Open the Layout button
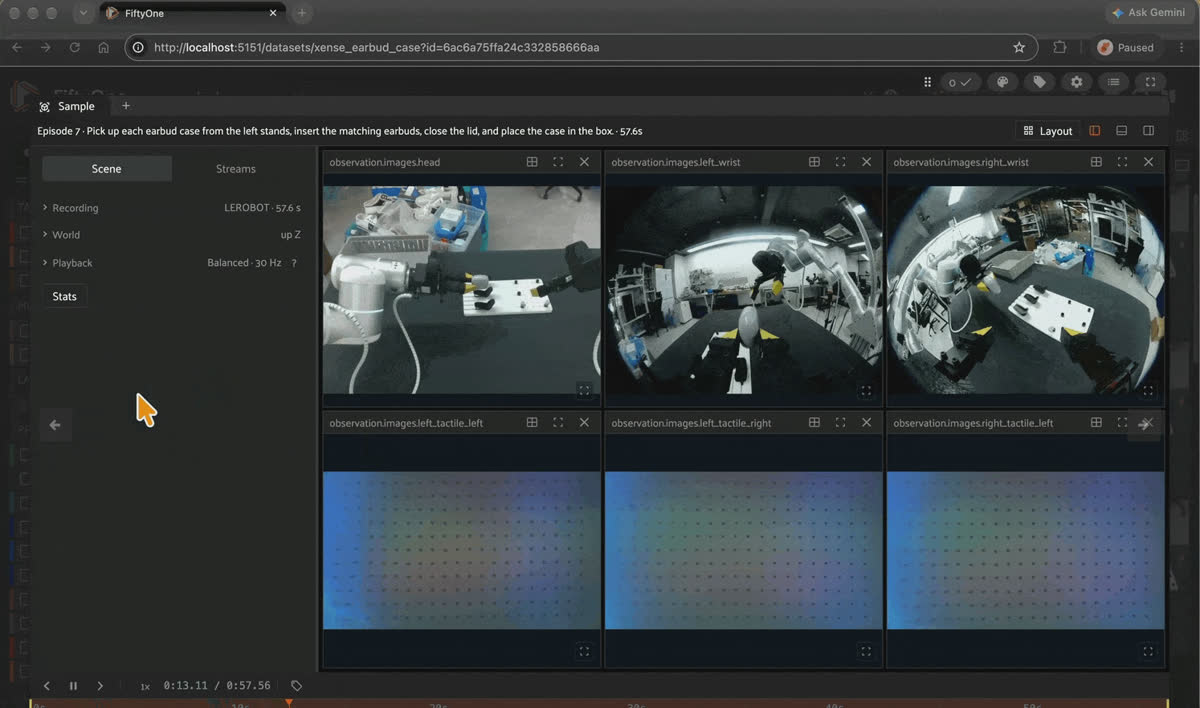This screenshot has height=708, width=1200. [x=1048, y=131]
